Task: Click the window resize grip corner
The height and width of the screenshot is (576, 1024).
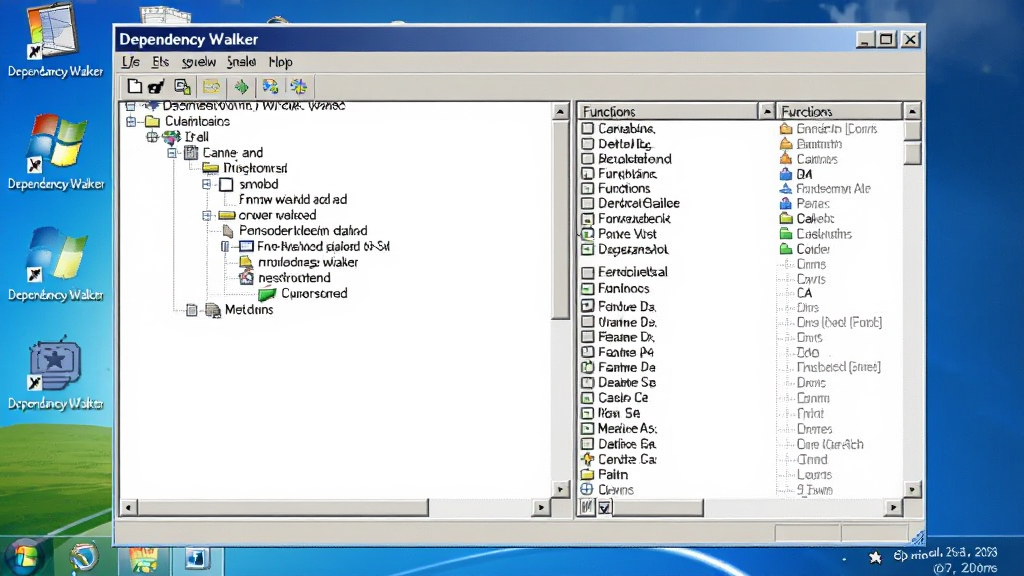Action: (x=917, y=537)
